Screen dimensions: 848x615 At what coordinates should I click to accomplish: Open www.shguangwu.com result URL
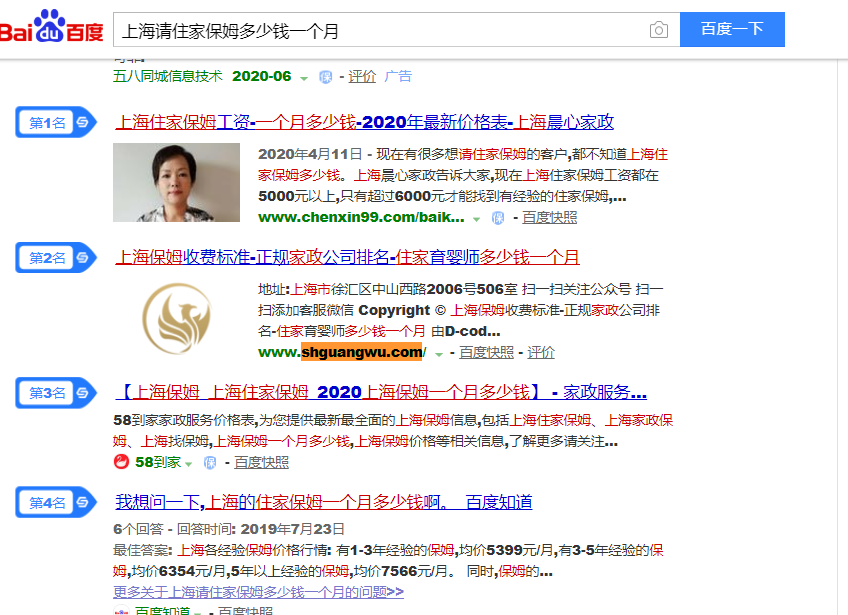pos(342,353)
